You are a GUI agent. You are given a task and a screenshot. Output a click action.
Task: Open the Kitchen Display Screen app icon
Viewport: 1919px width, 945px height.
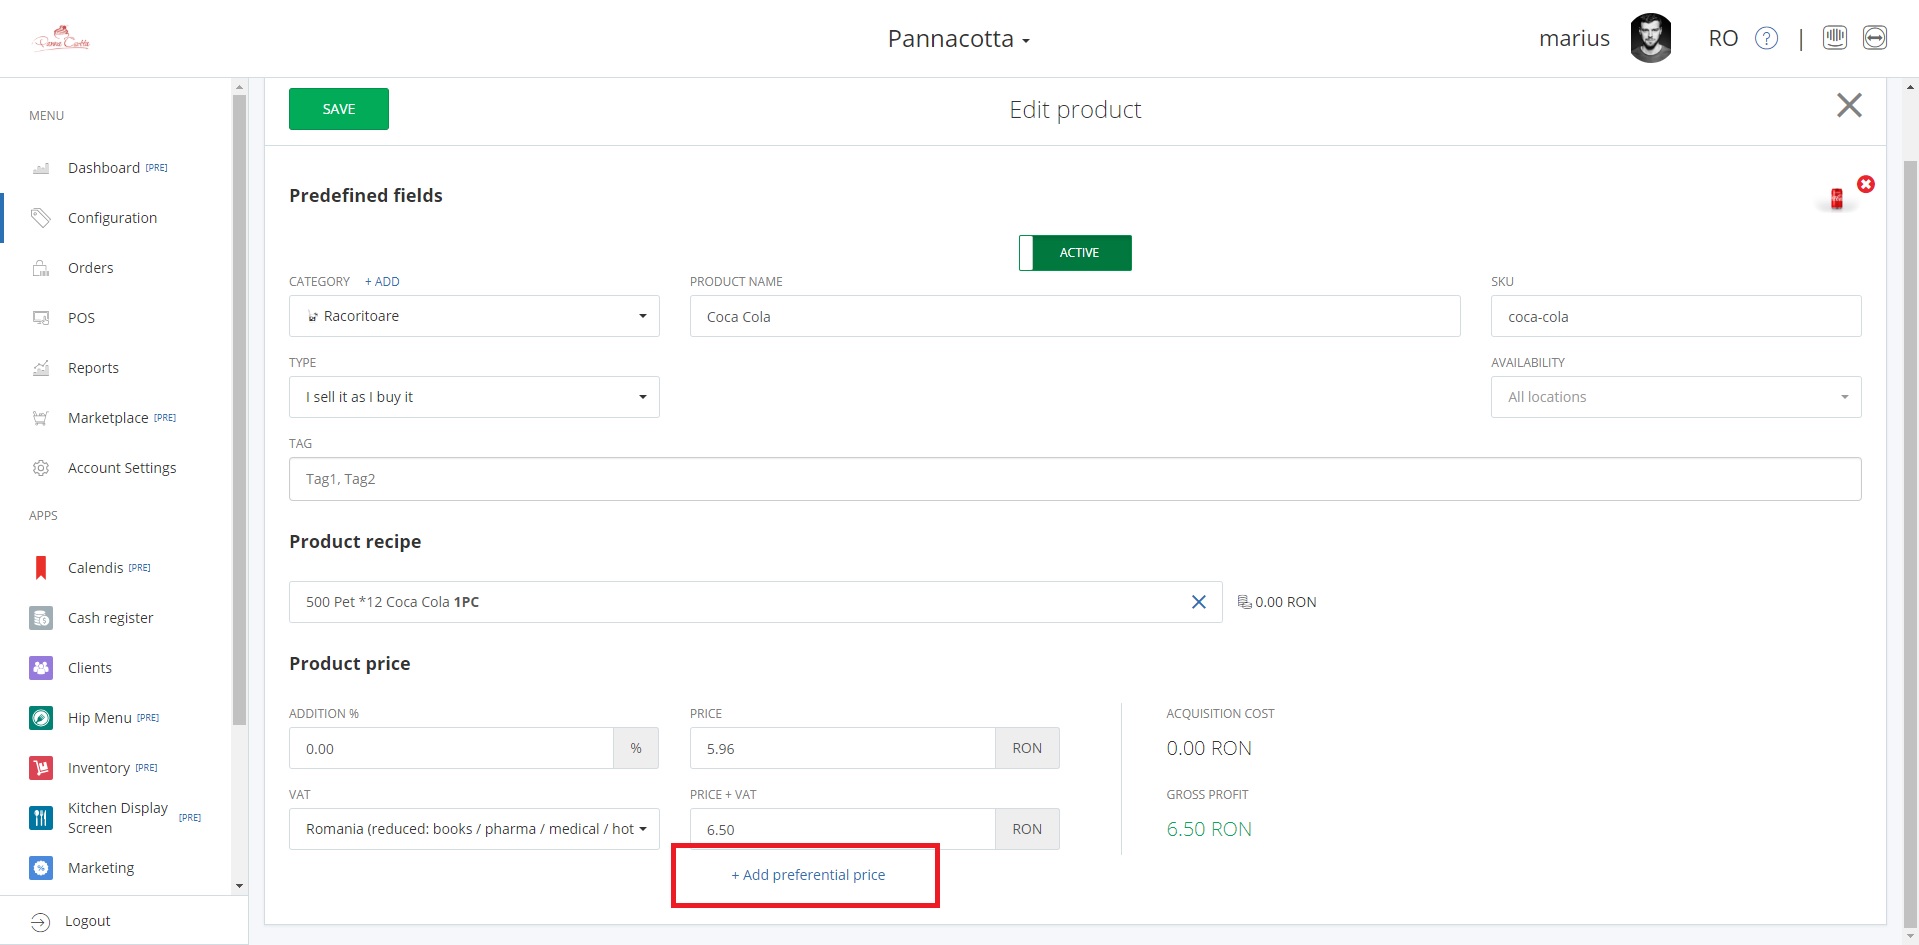pos(41,818)
